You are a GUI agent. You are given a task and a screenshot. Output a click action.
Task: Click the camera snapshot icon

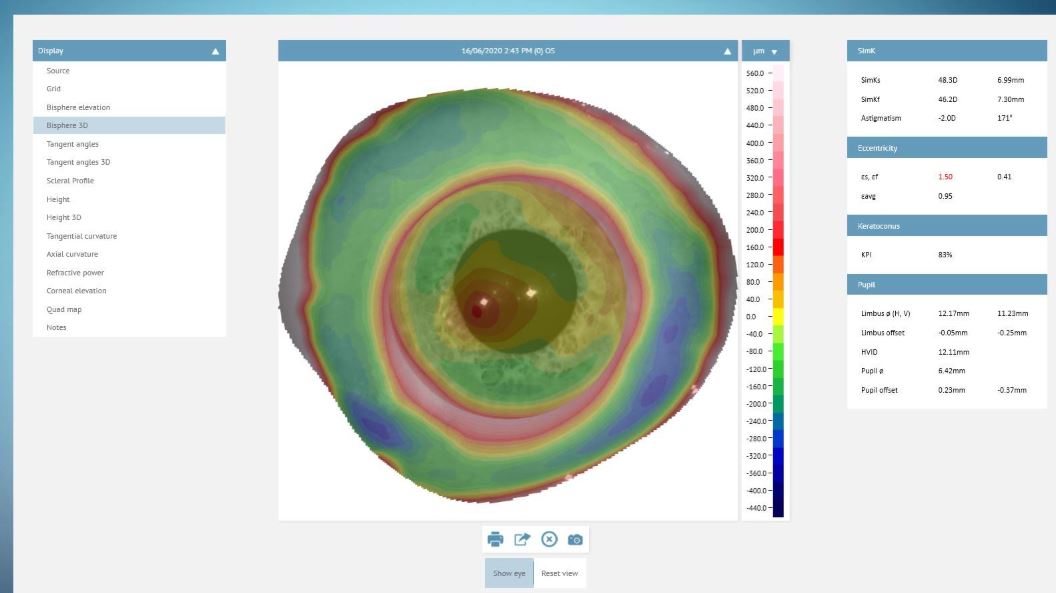pos(575,540)
